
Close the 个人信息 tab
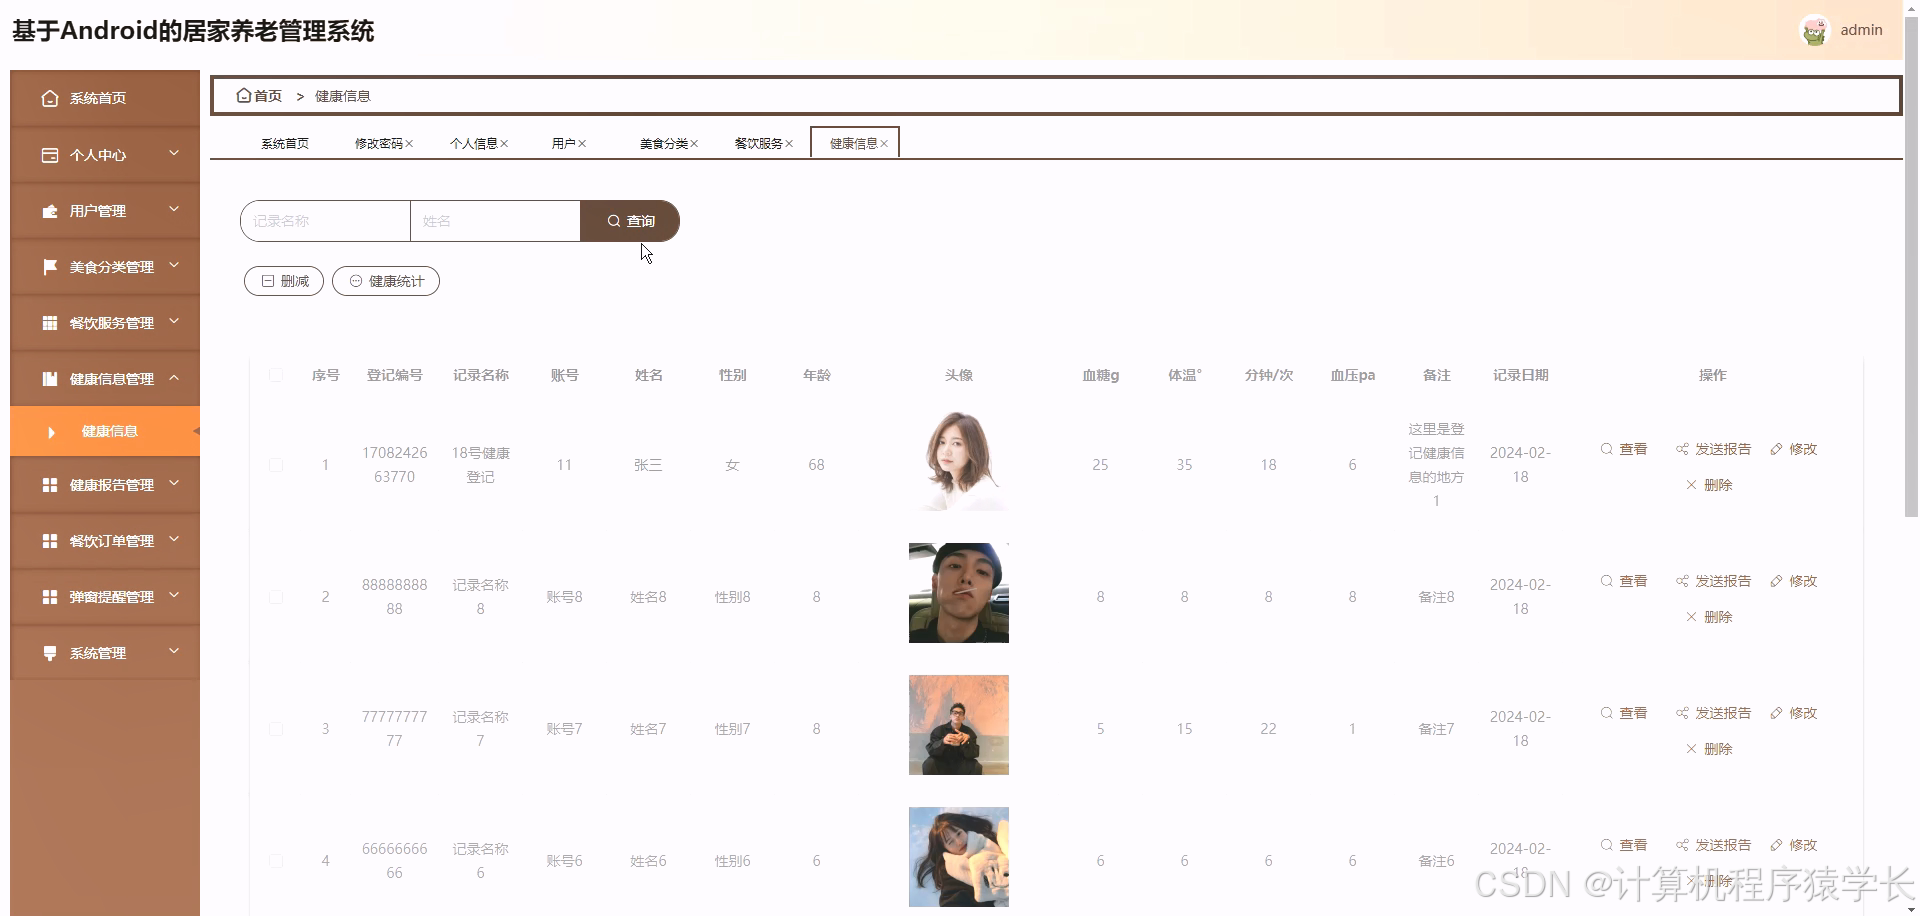504,144
